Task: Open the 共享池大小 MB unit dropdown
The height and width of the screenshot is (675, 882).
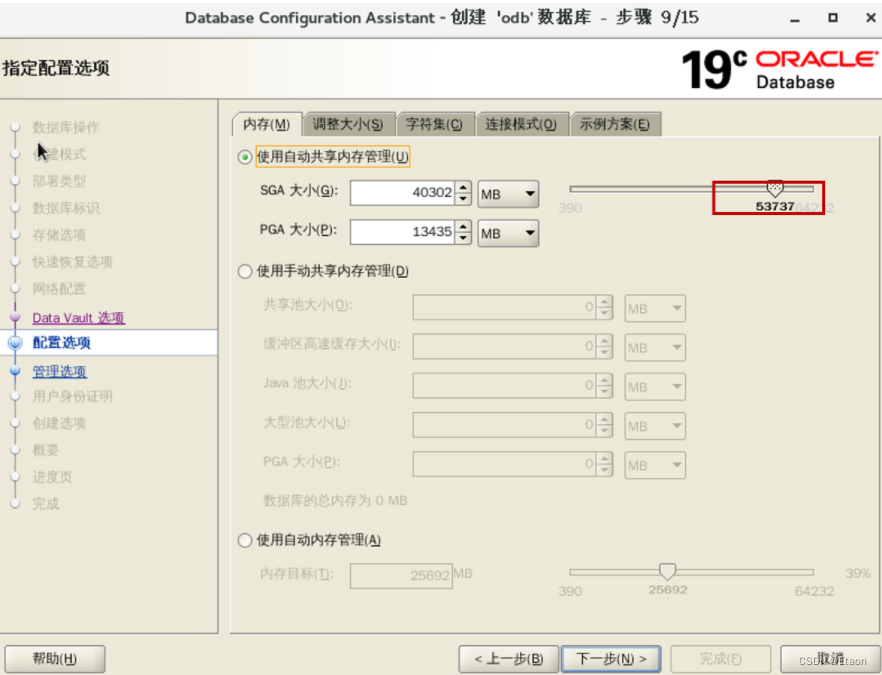Action: [655, 309]
